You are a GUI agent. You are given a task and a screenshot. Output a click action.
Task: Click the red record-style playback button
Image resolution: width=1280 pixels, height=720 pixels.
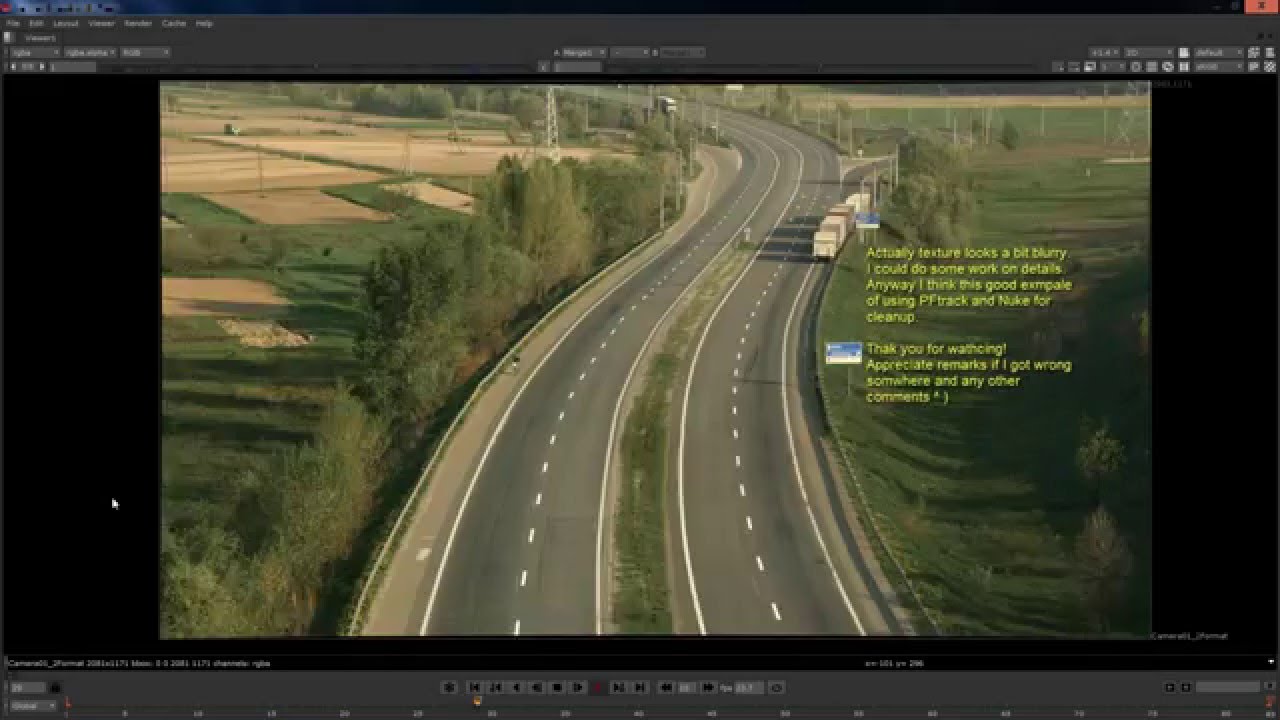tap(598, 687)
